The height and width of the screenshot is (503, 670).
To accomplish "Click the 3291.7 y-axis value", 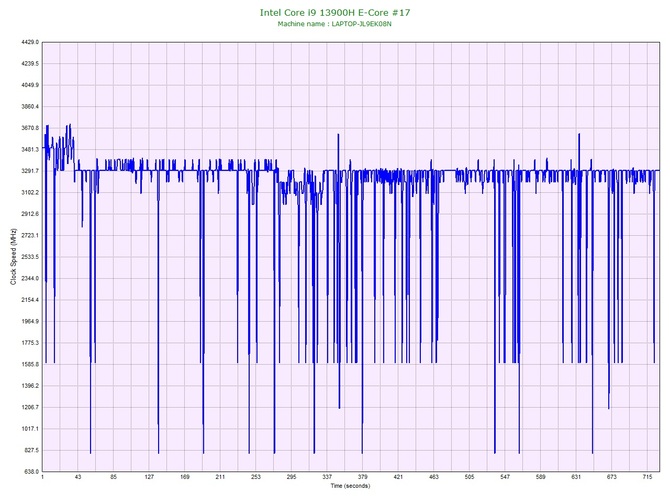I will point(30,171).
